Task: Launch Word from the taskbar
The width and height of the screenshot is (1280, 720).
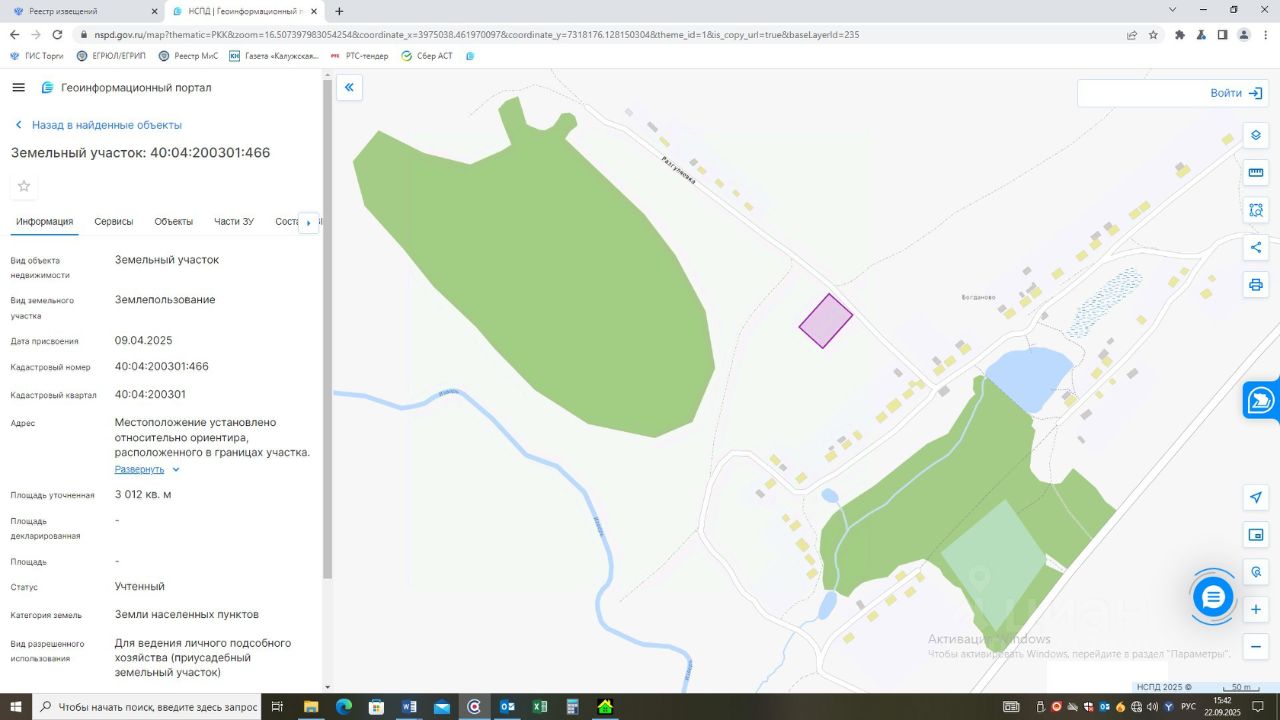Action: coord(409,707)
